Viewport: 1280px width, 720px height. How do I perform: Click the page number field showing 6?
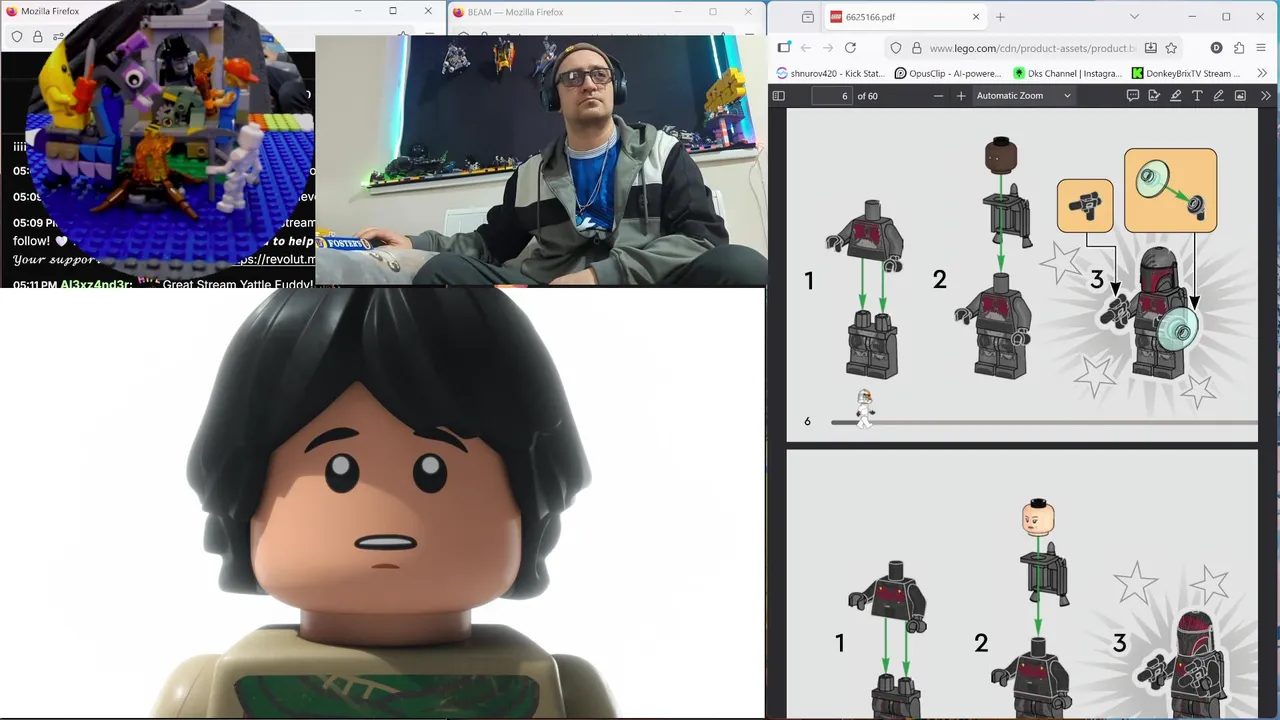832,96
